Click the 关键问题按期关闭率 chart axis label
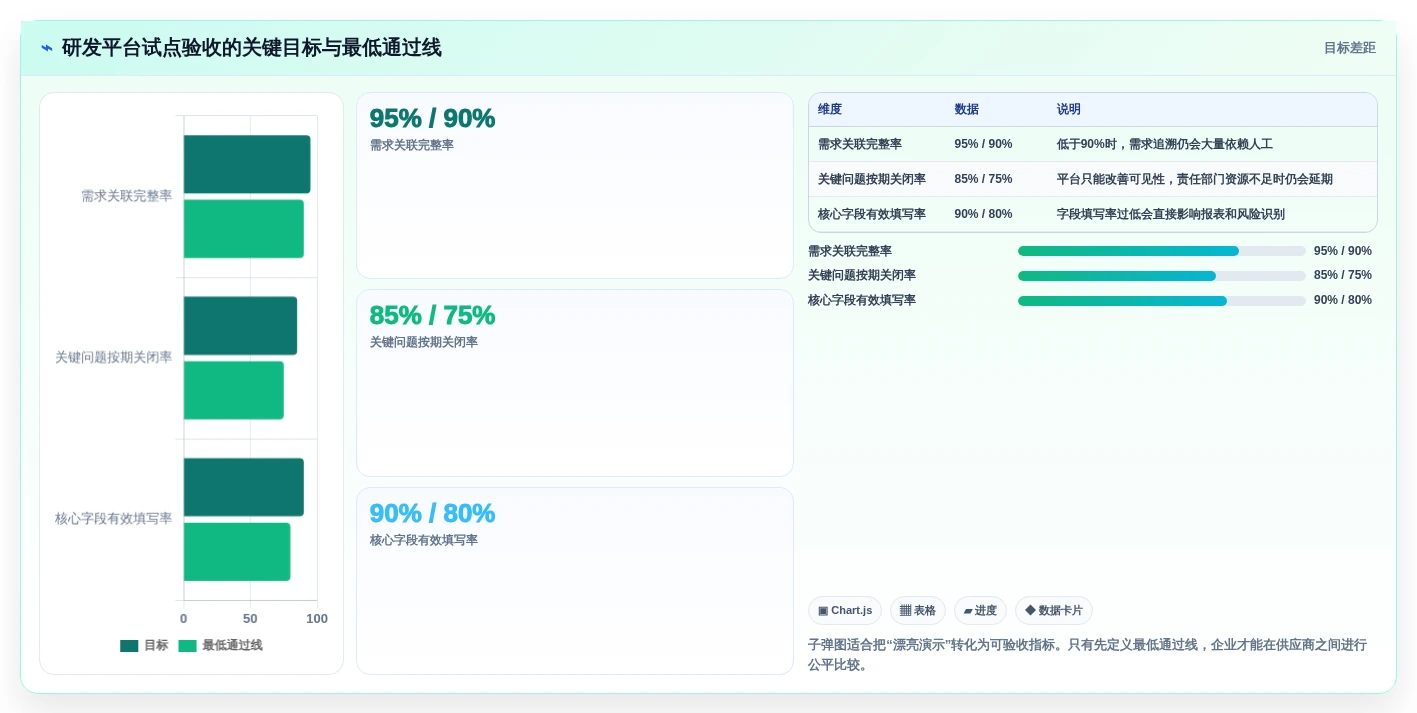Screen dimensions: 1417x713 tap(113, 357)
